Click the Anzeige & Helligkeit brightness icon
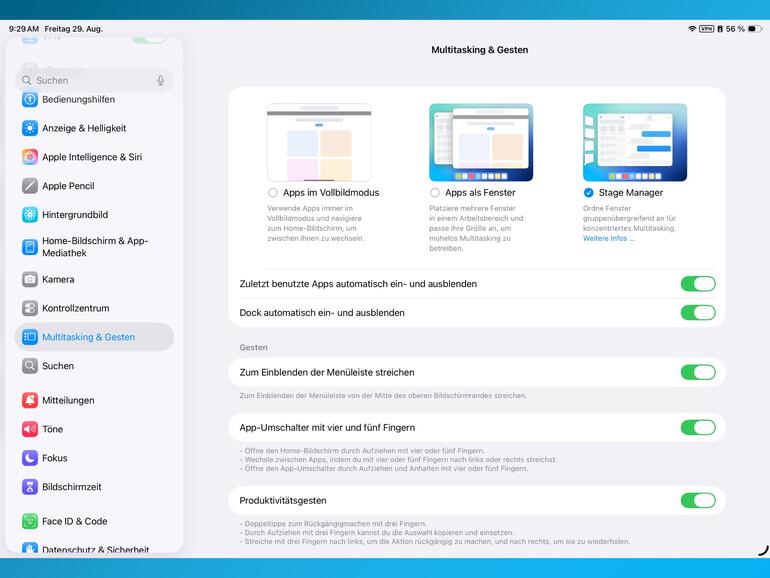This screenshot has height=578, width=770. [30, 128]
